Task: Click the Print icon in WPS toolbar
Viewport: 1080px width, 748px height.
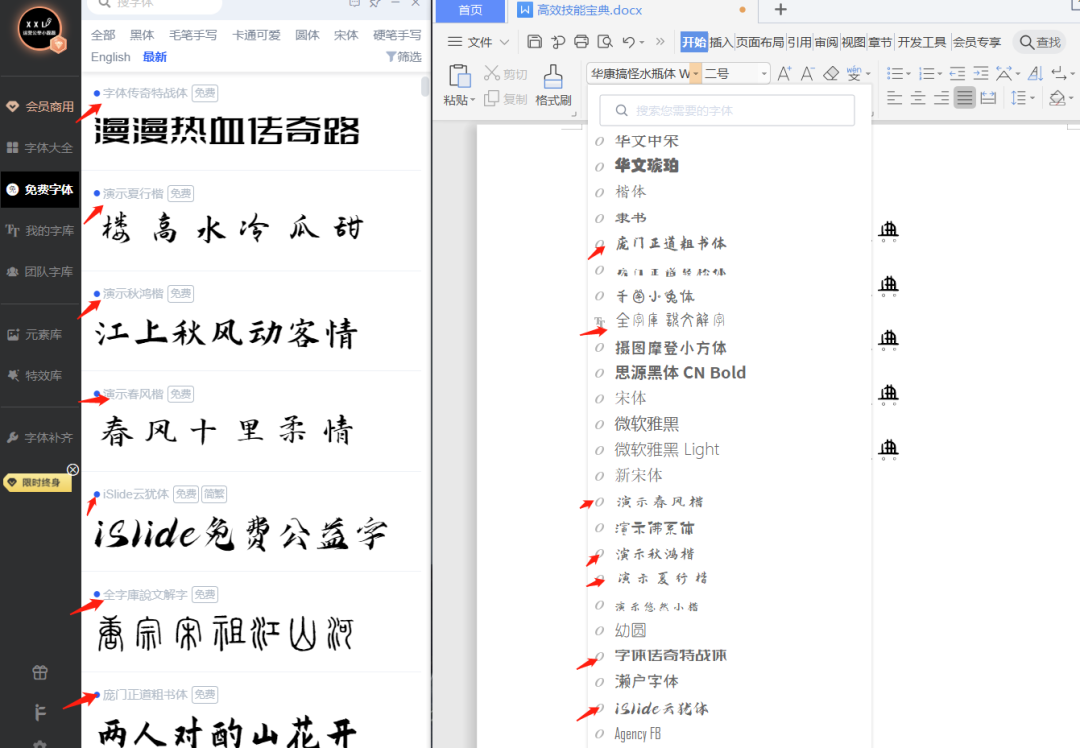Action: coord(581,42)
